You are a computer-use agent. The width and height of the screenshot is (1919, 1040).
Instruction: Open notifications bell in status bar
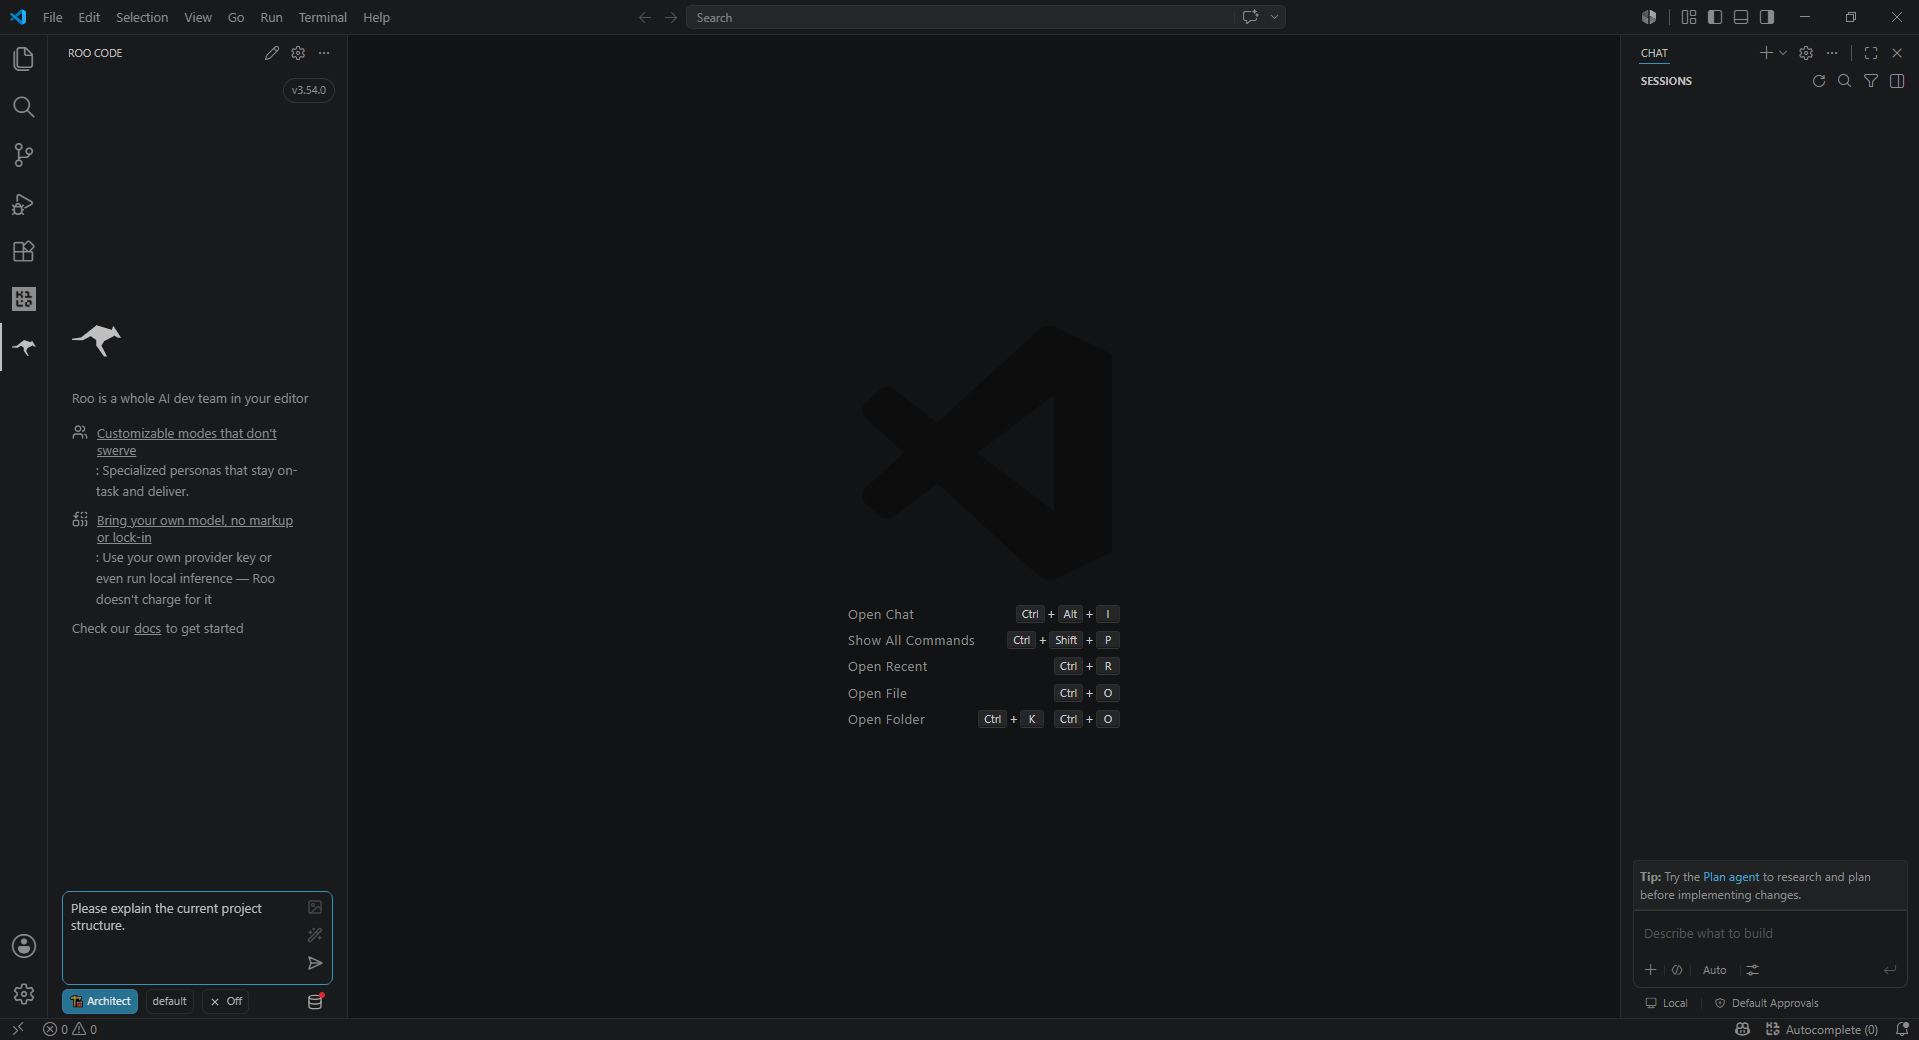click(1902, 1029)
